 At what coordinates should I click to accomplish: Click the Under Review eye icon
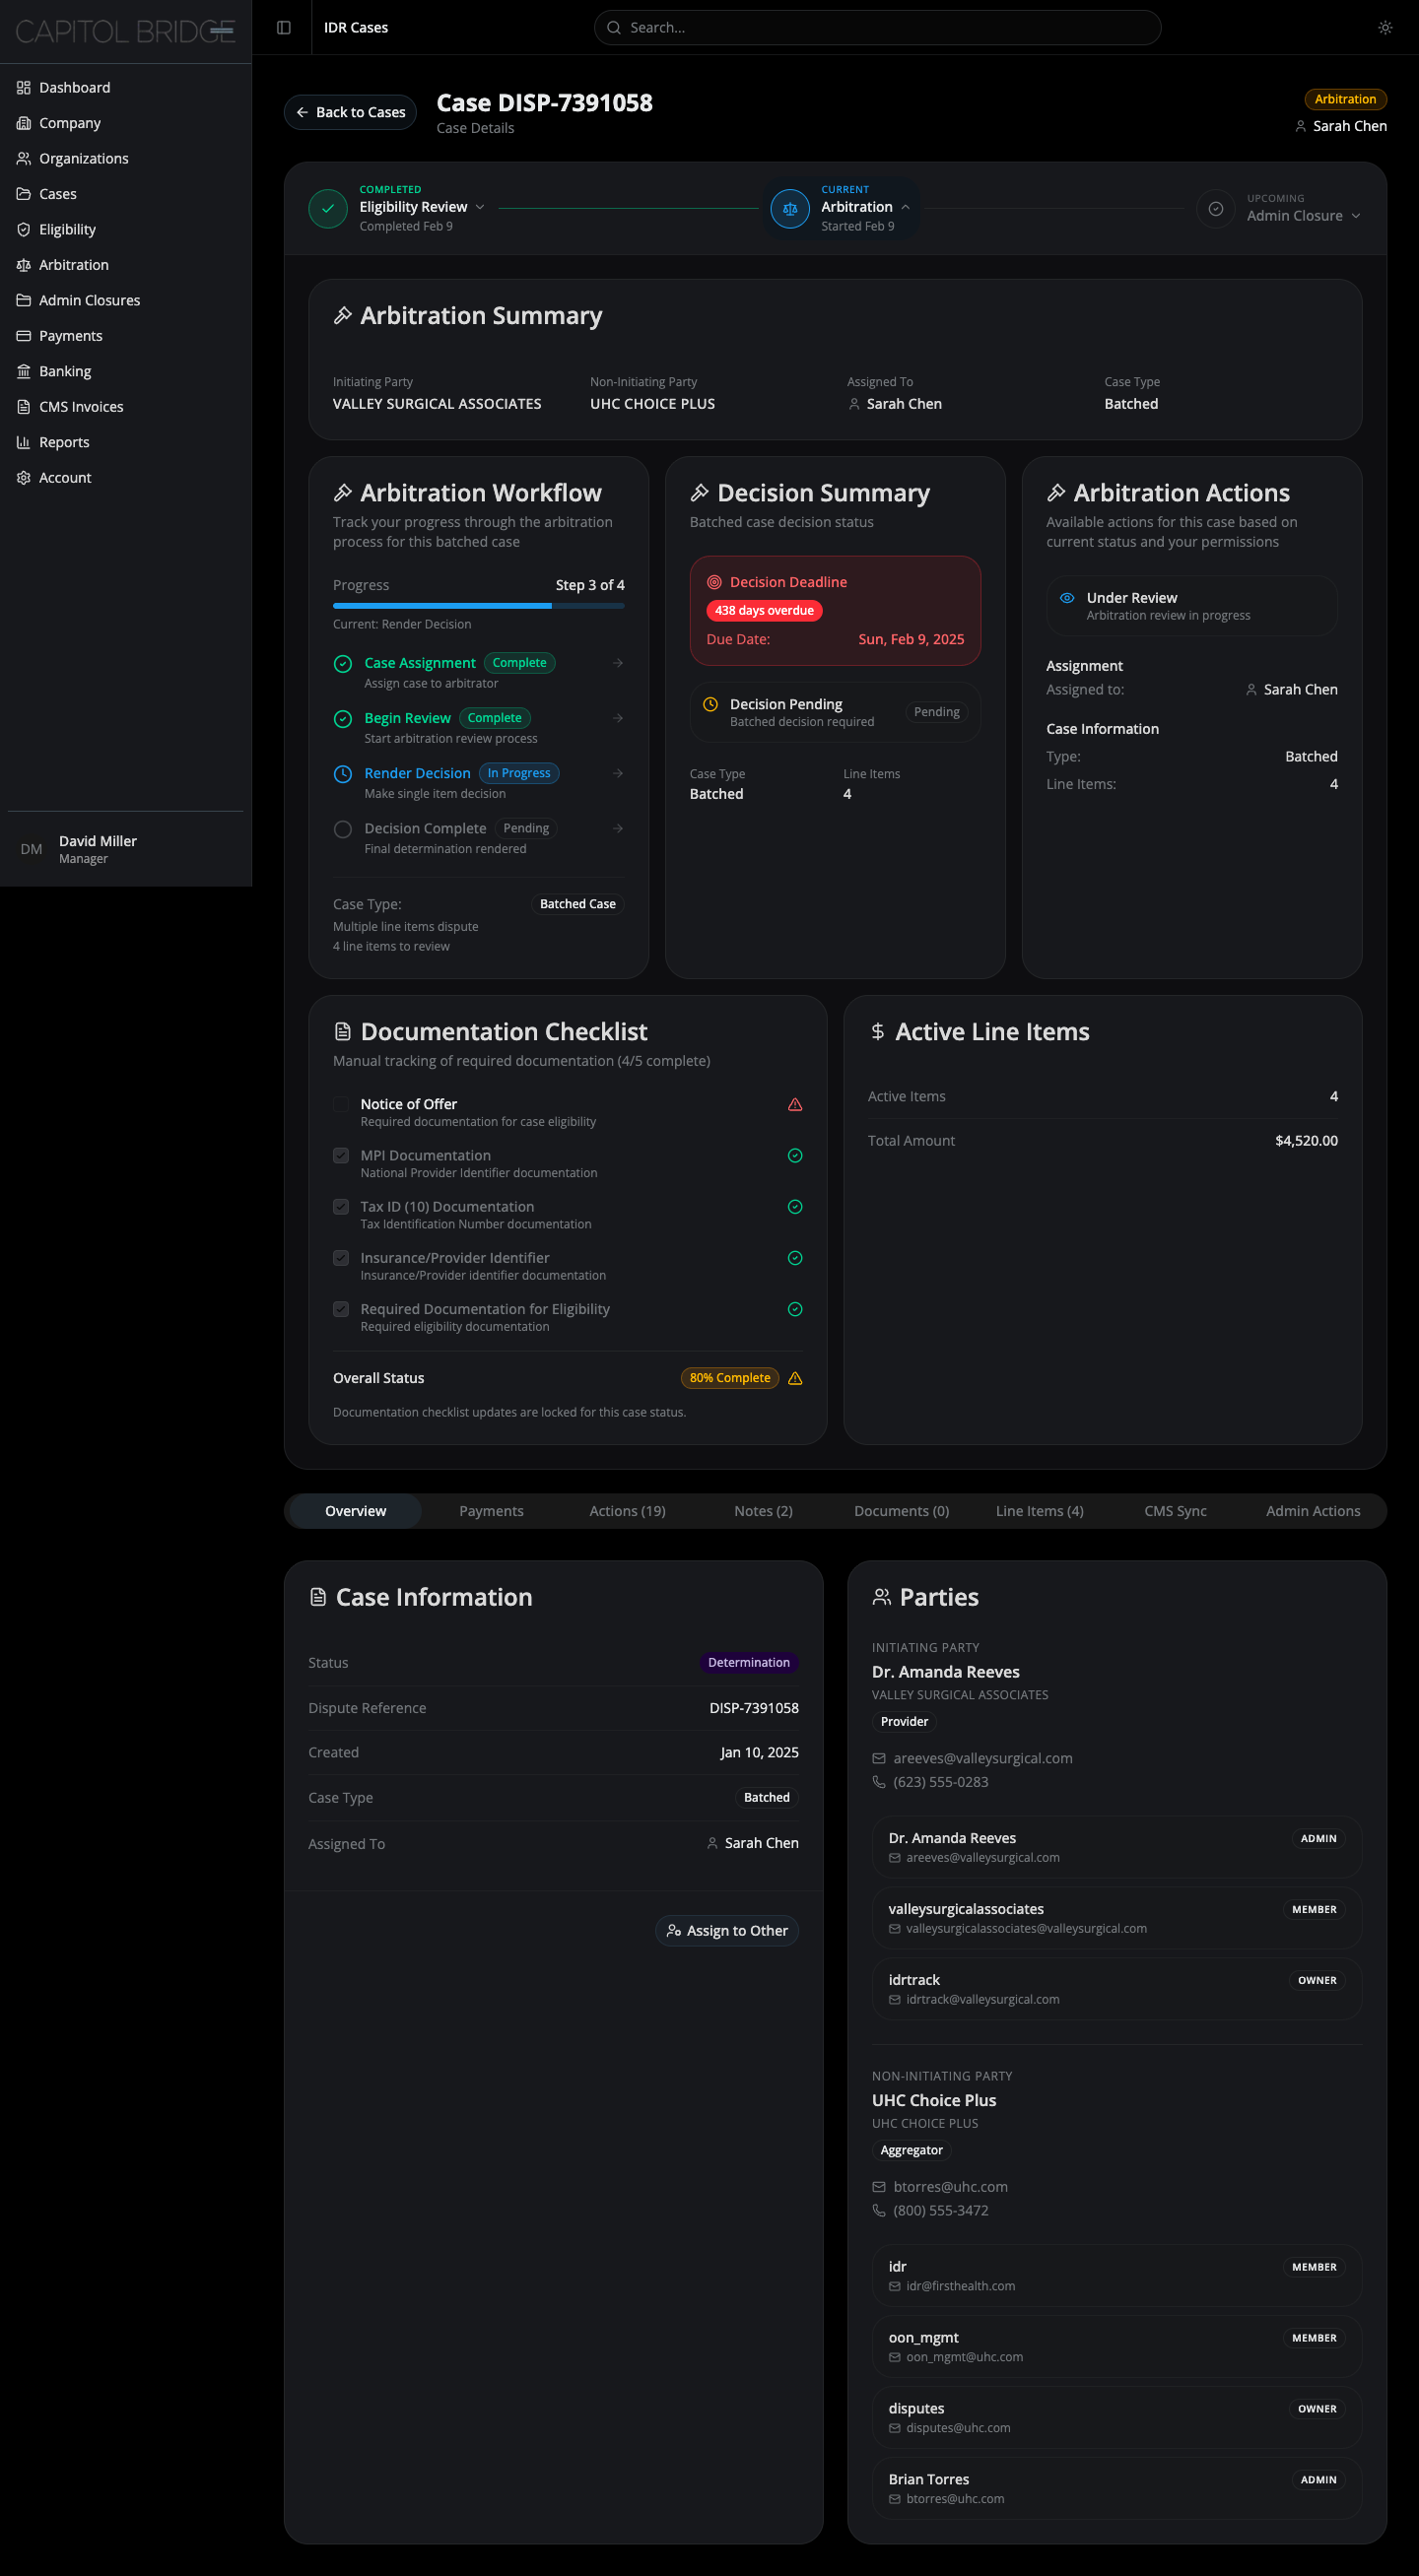pos(1067,598)
